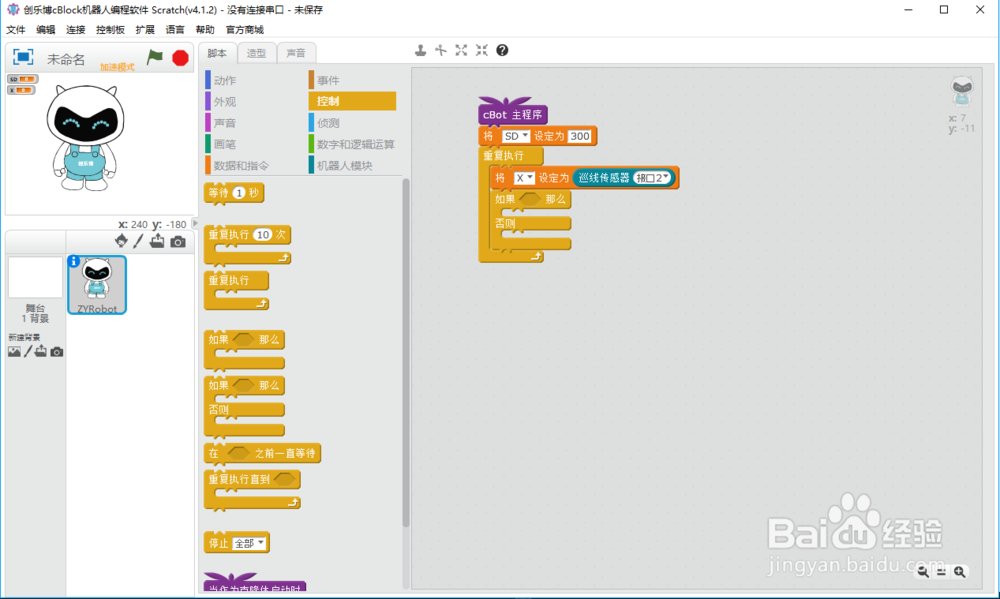Zoom in the scripts area with magnifier icon
This screenshot has width=1000, height=599.
click(x=960, y=572)
